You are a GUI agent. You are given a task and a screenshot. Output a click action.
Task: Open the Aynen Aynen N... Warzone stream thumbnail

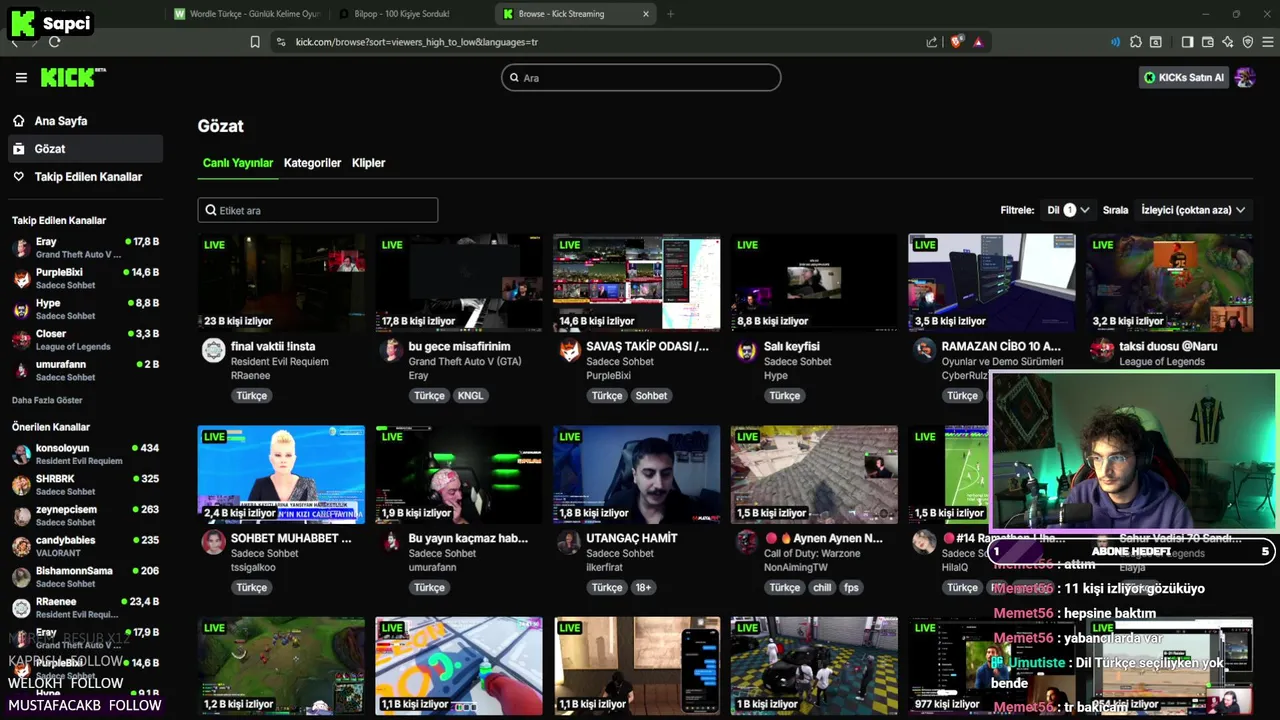(x=814, y=474)
